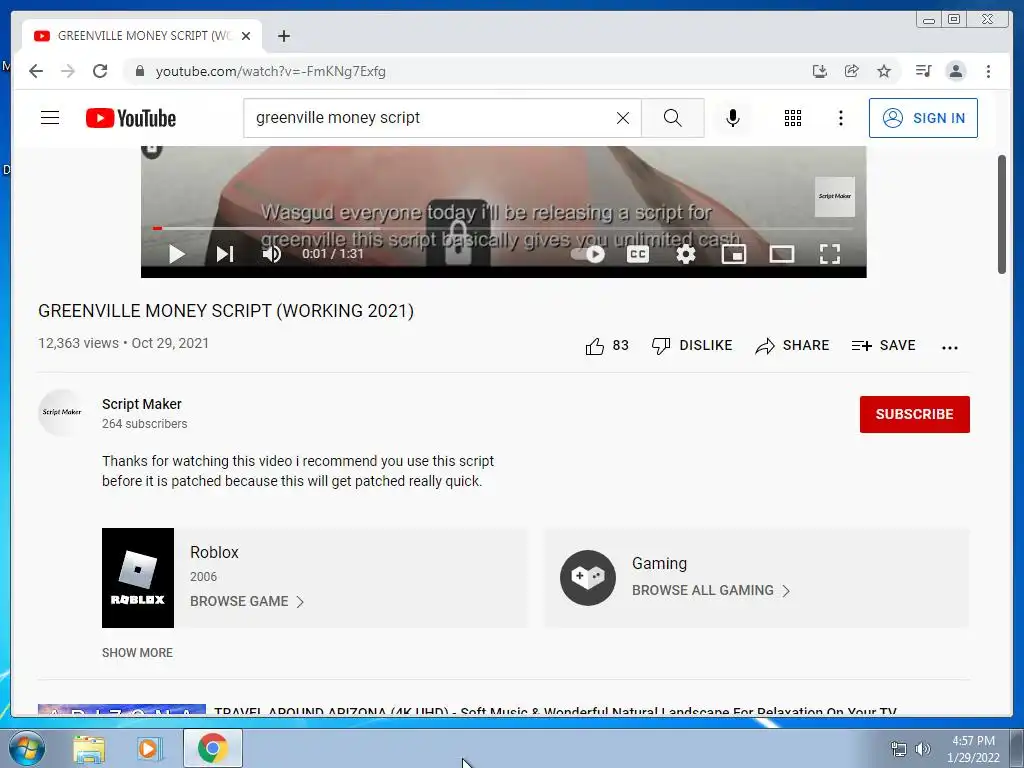The height and width of the screenshot is (768, 1024).
Task: Open video settings gear
Action: (686, 253)
